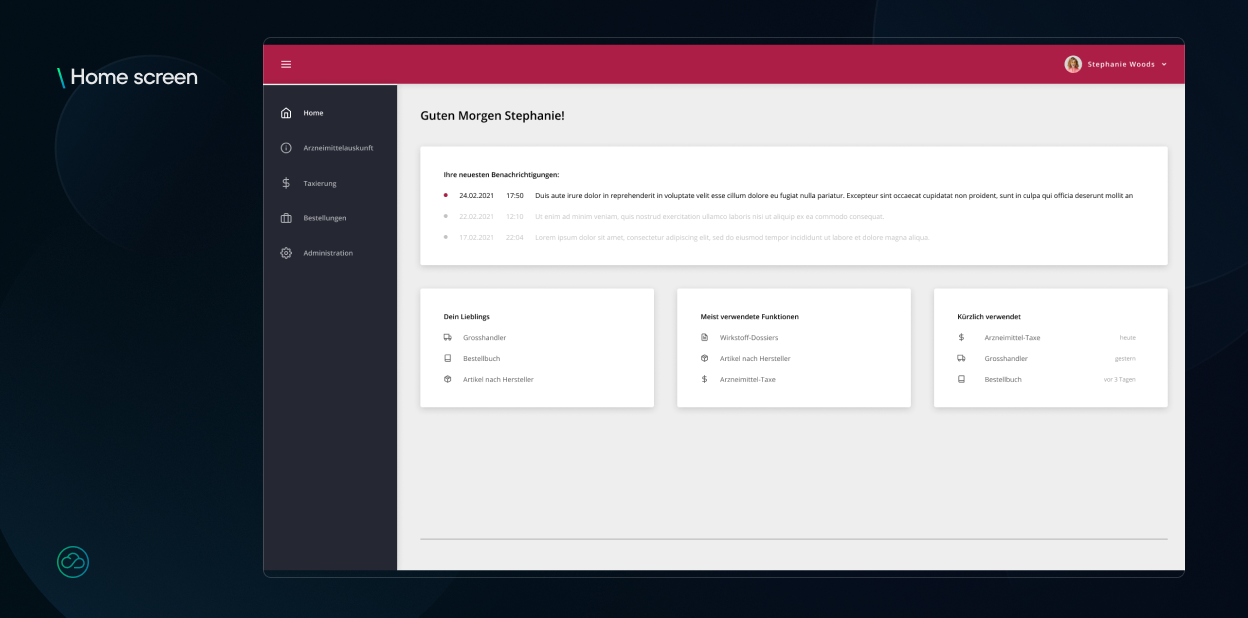Open Bestellbuch link in Dein Lieblings card

tap(482, 359)
